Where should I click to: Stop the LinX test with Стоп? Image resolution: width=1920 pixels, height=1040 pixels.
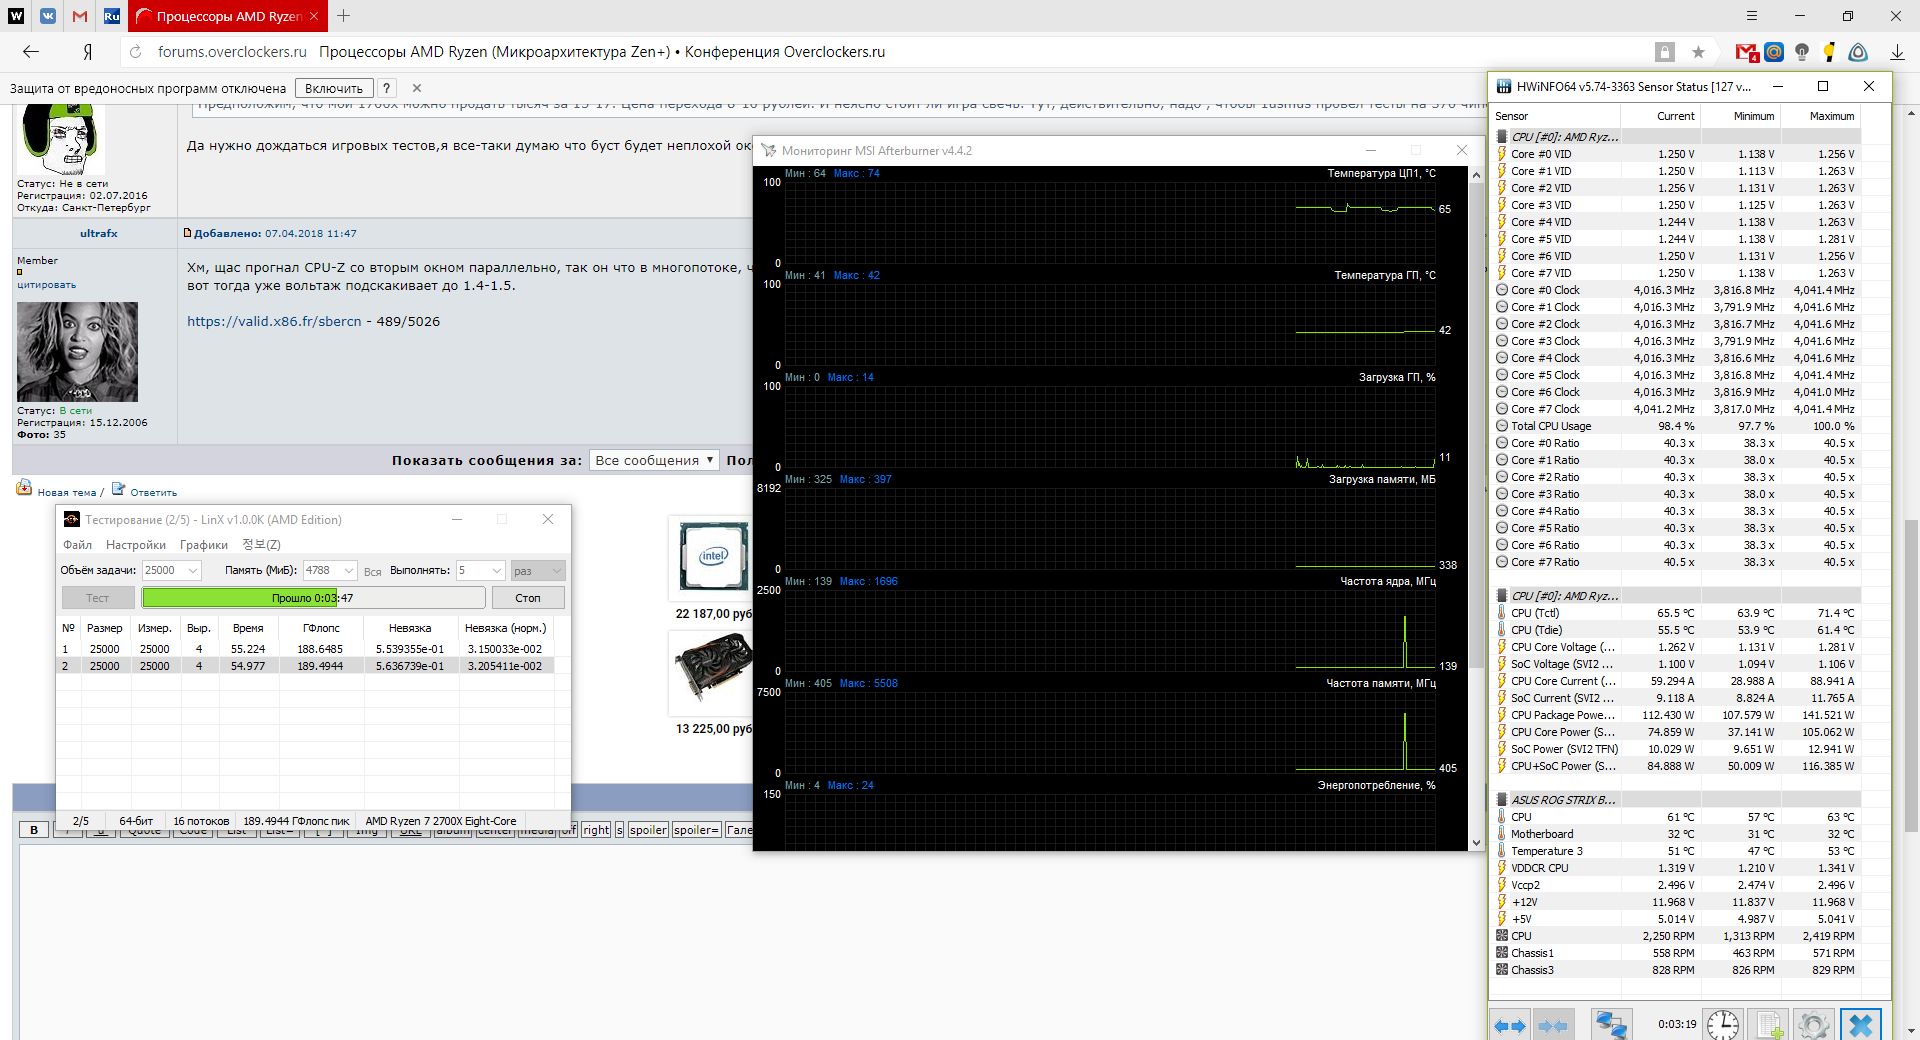tap(528, 598)
